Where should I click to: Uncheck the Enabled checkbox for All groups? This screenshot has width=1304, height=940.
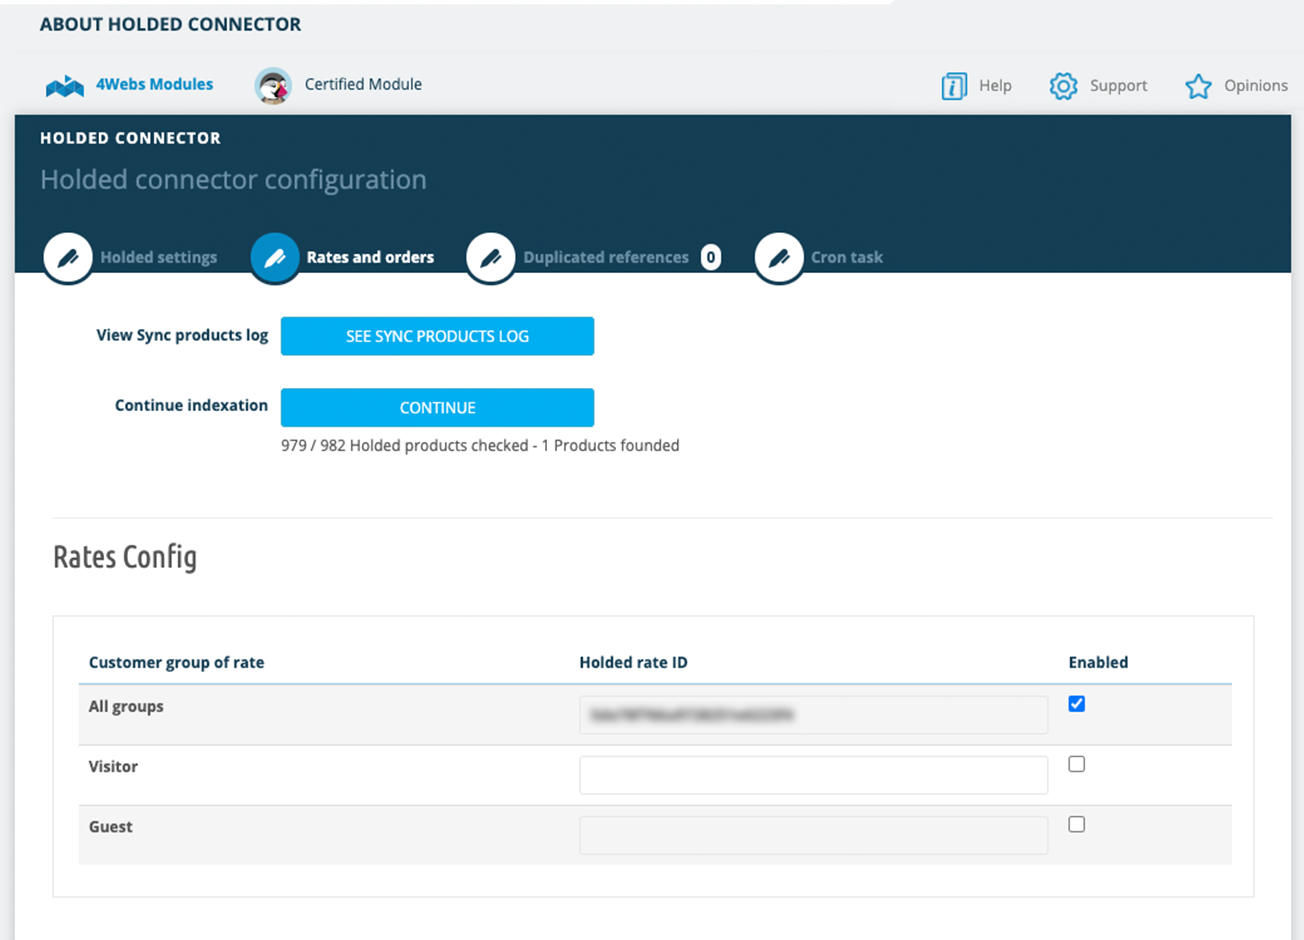click(1077, 704)
